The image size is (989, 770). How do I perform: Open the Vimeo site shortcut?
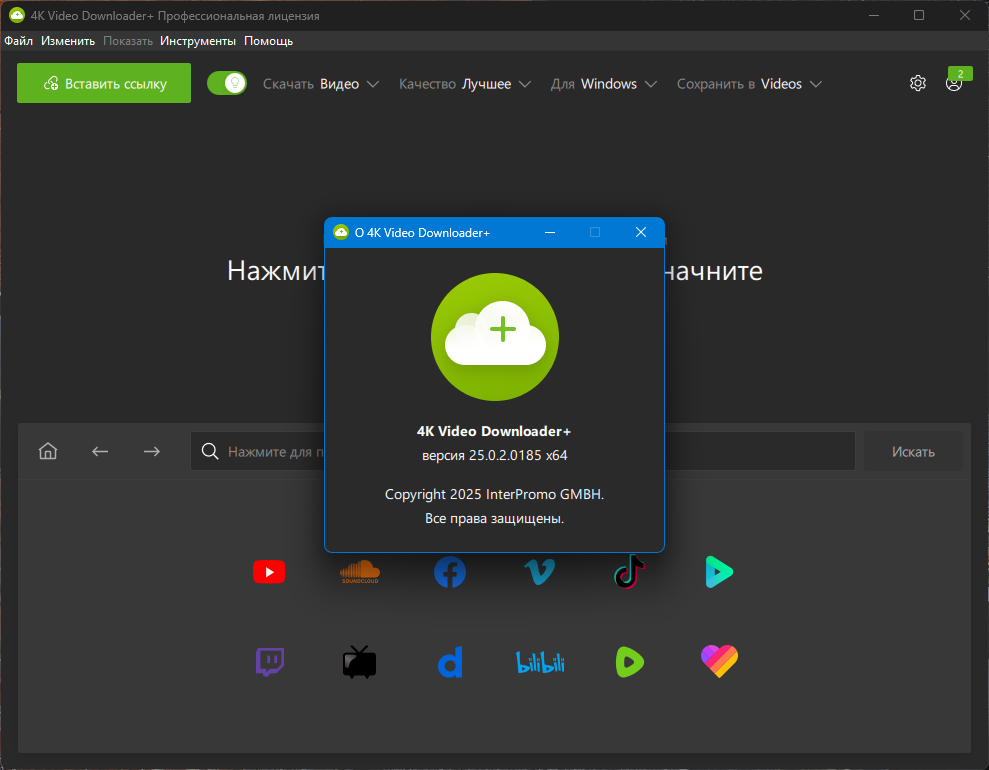pos(540,572)
